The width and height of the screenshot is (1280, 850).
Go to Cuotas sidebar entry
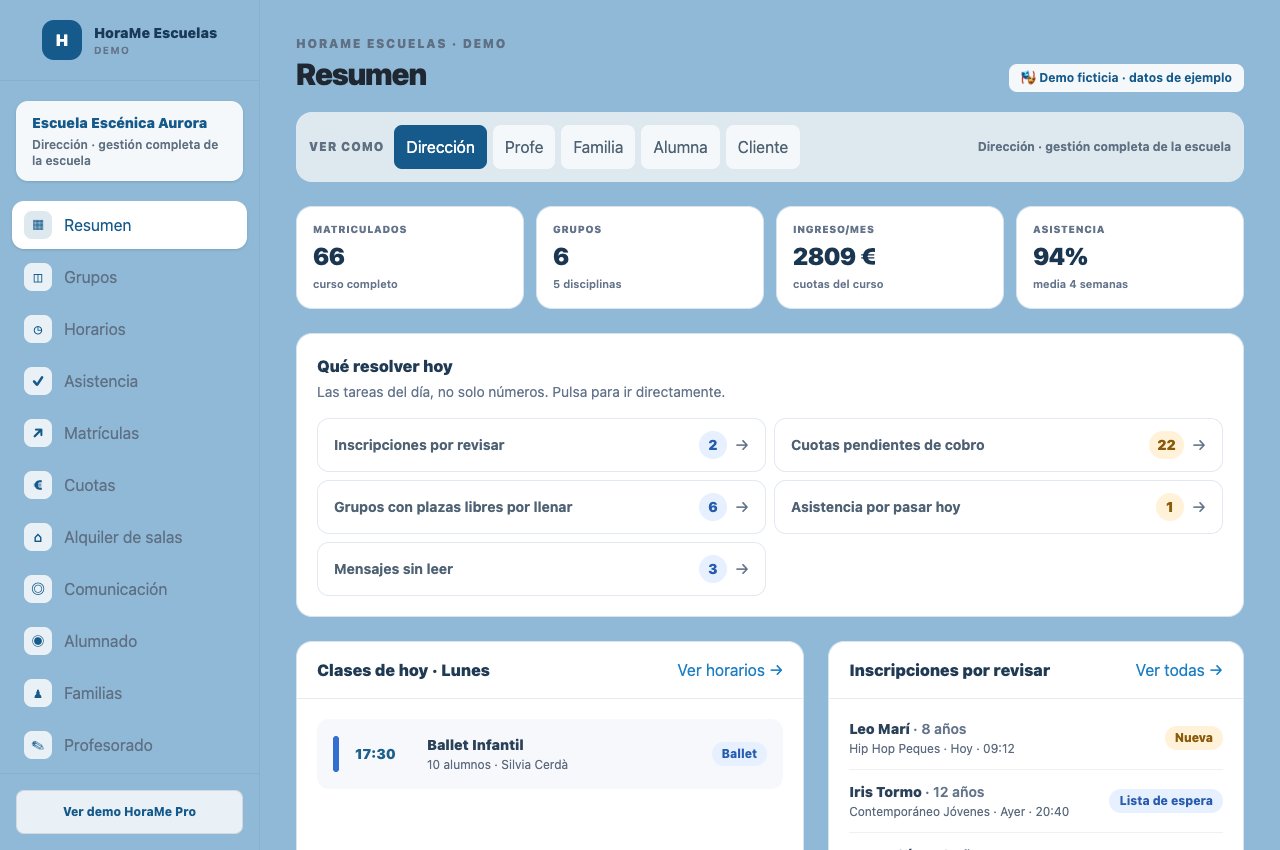coord(129,485)
